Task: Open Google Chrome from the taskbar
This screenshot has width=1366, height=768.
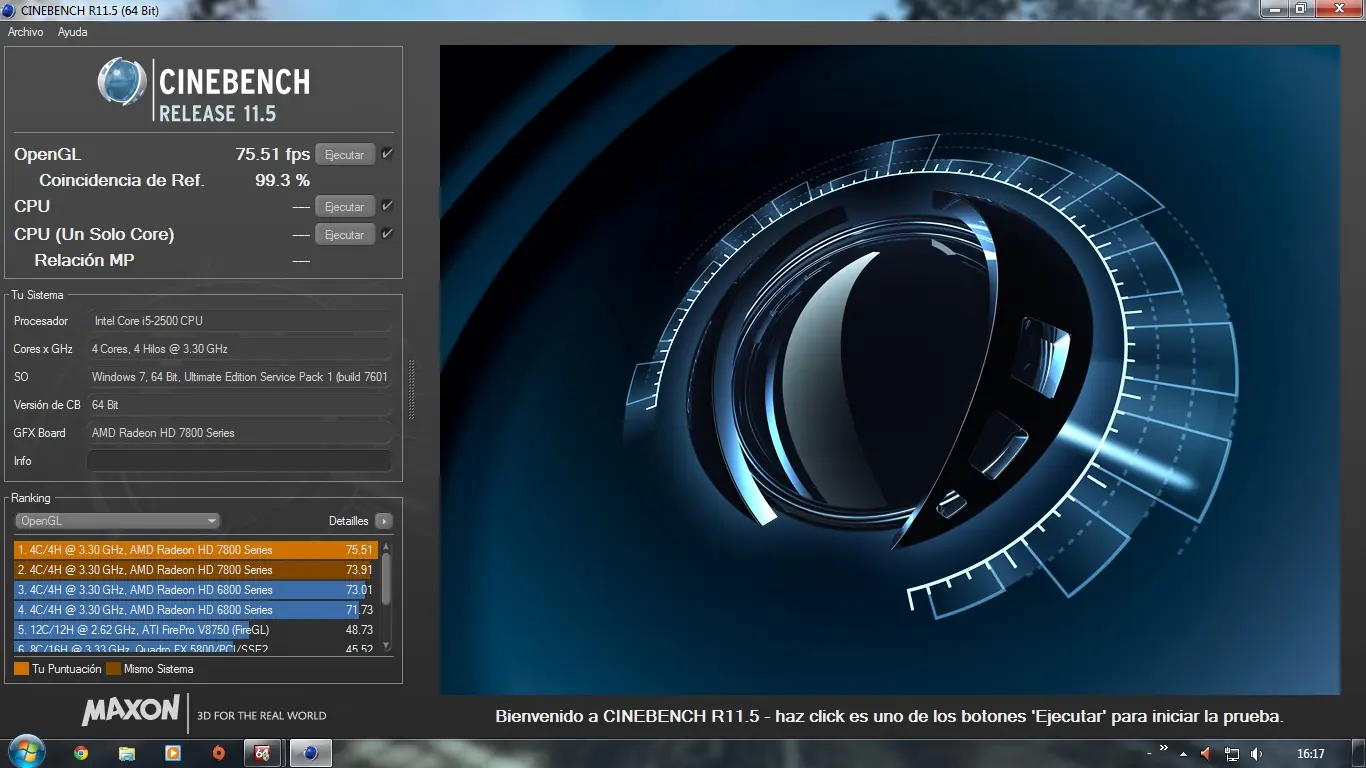Action: [x=81, y=753]
